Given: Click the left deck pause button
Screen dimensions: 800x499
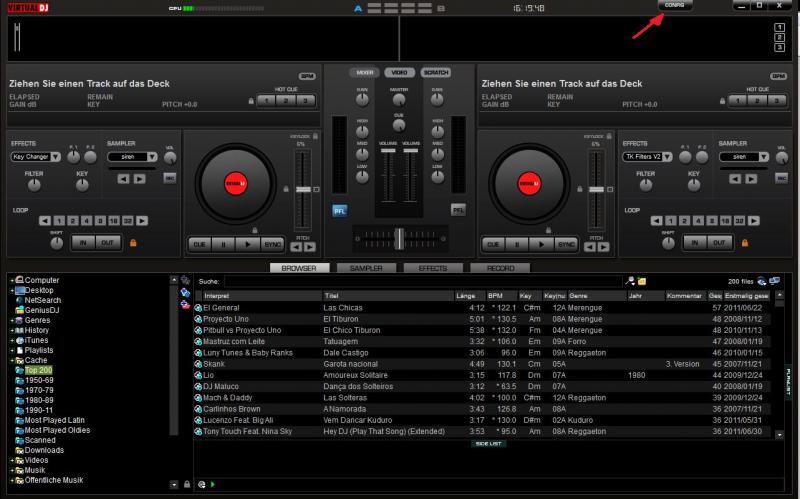Looking at the screenshot, I should (223, 244).
